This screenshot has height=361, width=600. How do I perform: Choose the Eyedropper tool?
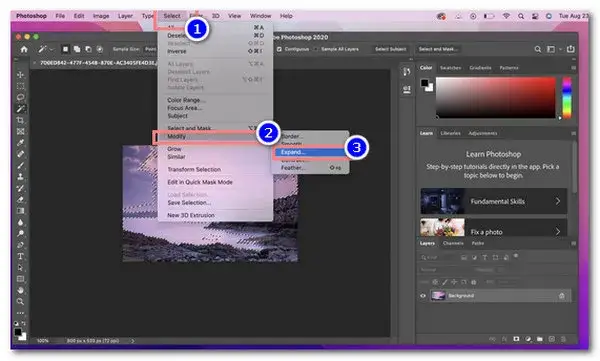coord(20,143)
